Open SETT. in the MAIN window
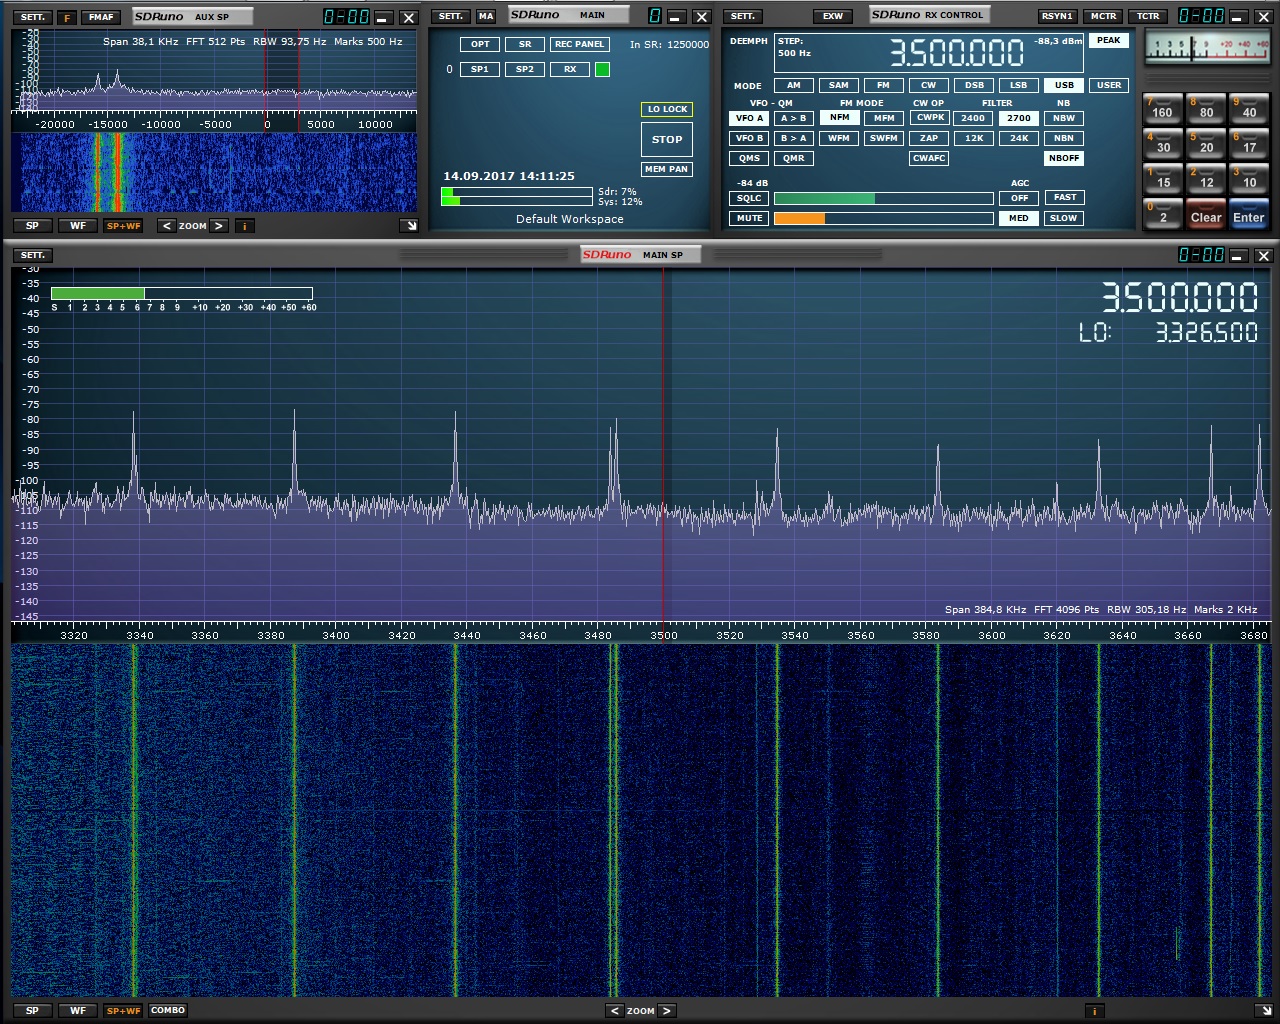The width and height of the screenshot is (1280, 1024). [x=451, y=16]
